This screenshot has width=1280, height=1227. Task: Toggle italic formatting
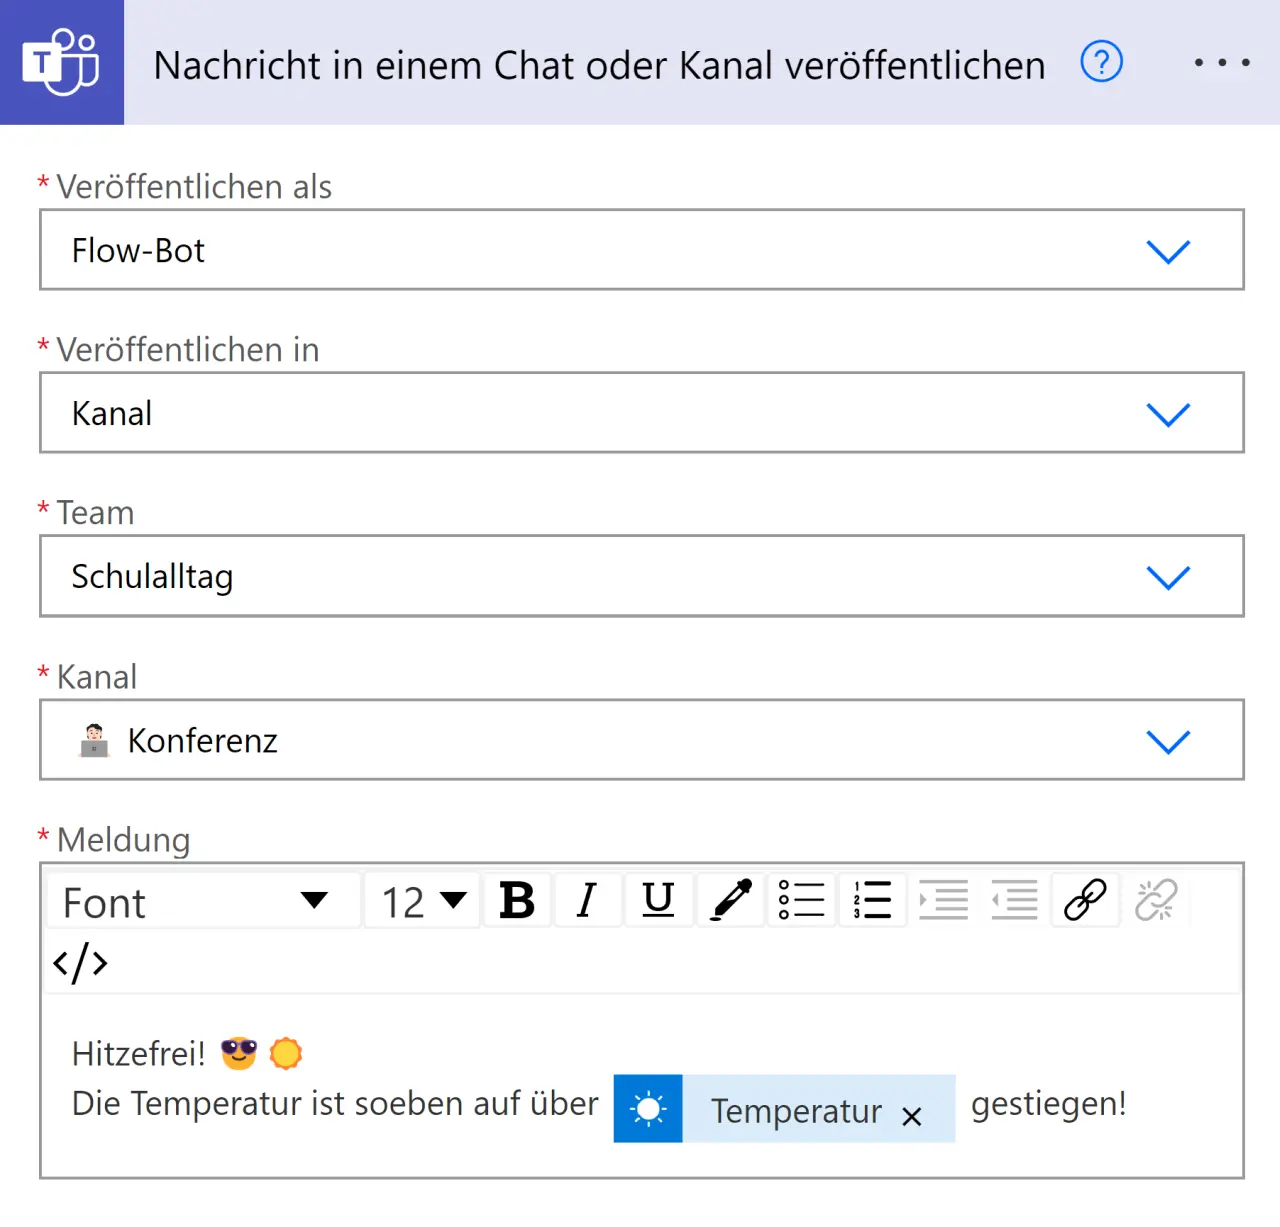click(x=587, y=901)
